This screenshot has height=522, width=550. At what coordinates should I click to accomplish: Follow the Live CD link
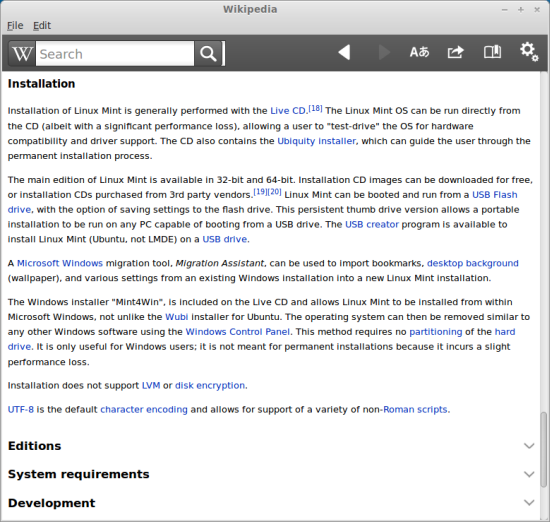point(288,111)
